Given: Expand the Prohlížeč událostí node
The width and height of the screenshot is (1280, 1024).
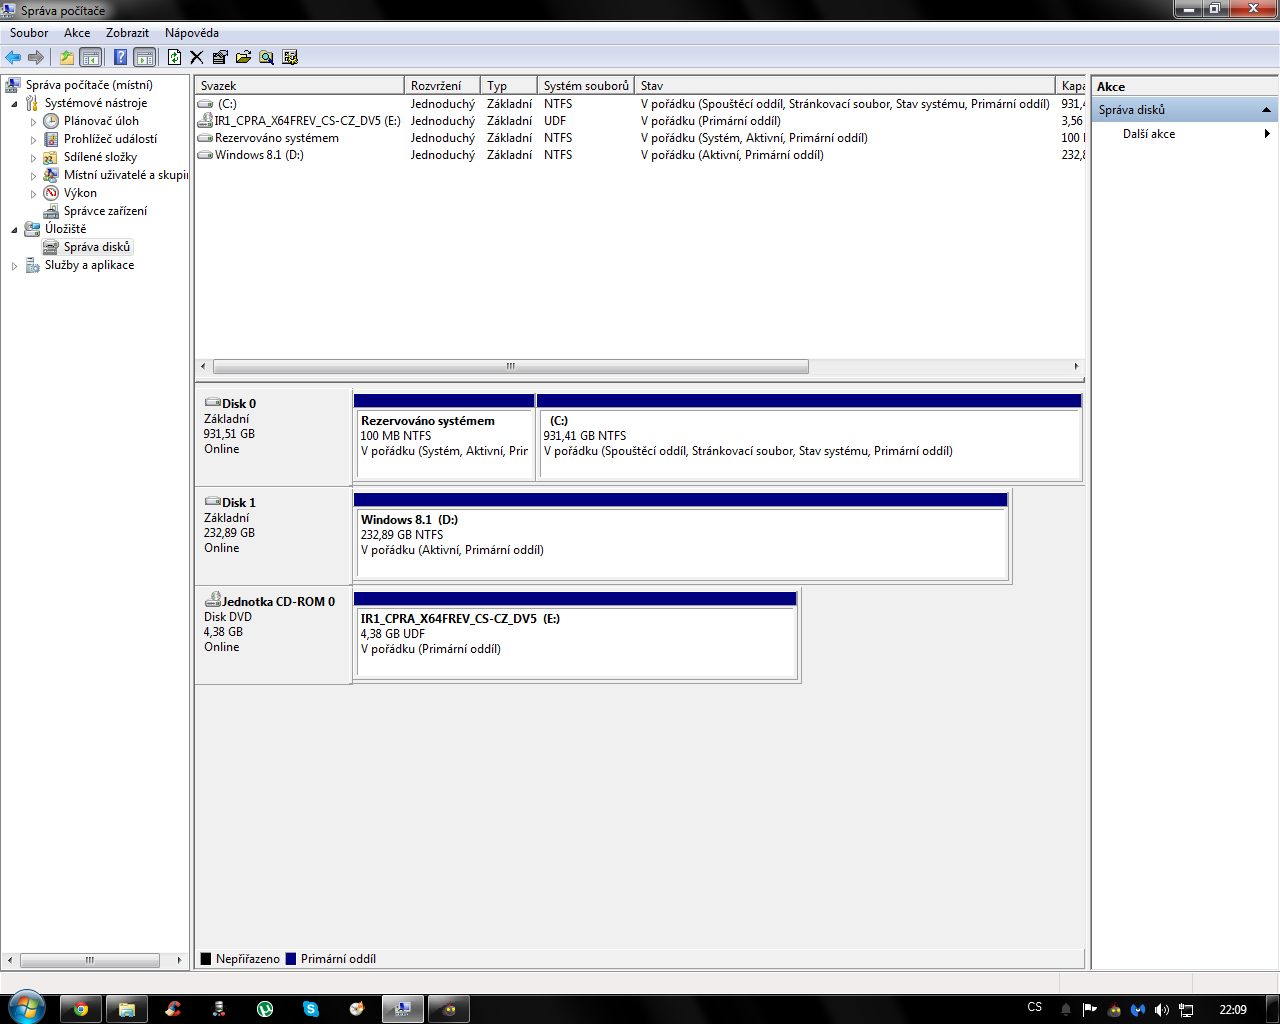Looking at the screenshot, I should (x=33, y=139).
